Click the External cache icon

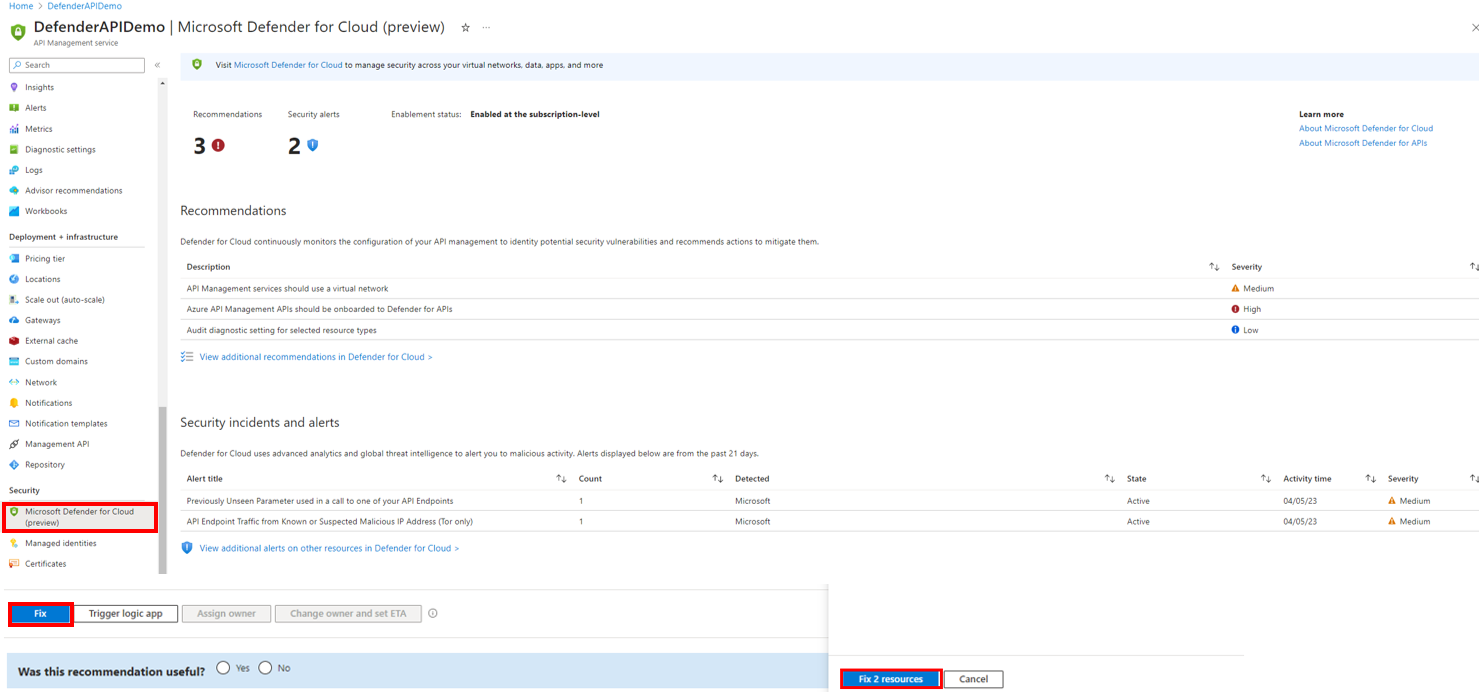pyautogui.click(x=14, y=341)
